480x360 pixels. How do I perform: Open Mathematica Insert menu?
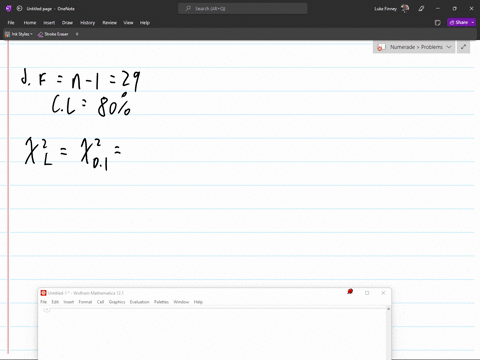click(69, 302)
